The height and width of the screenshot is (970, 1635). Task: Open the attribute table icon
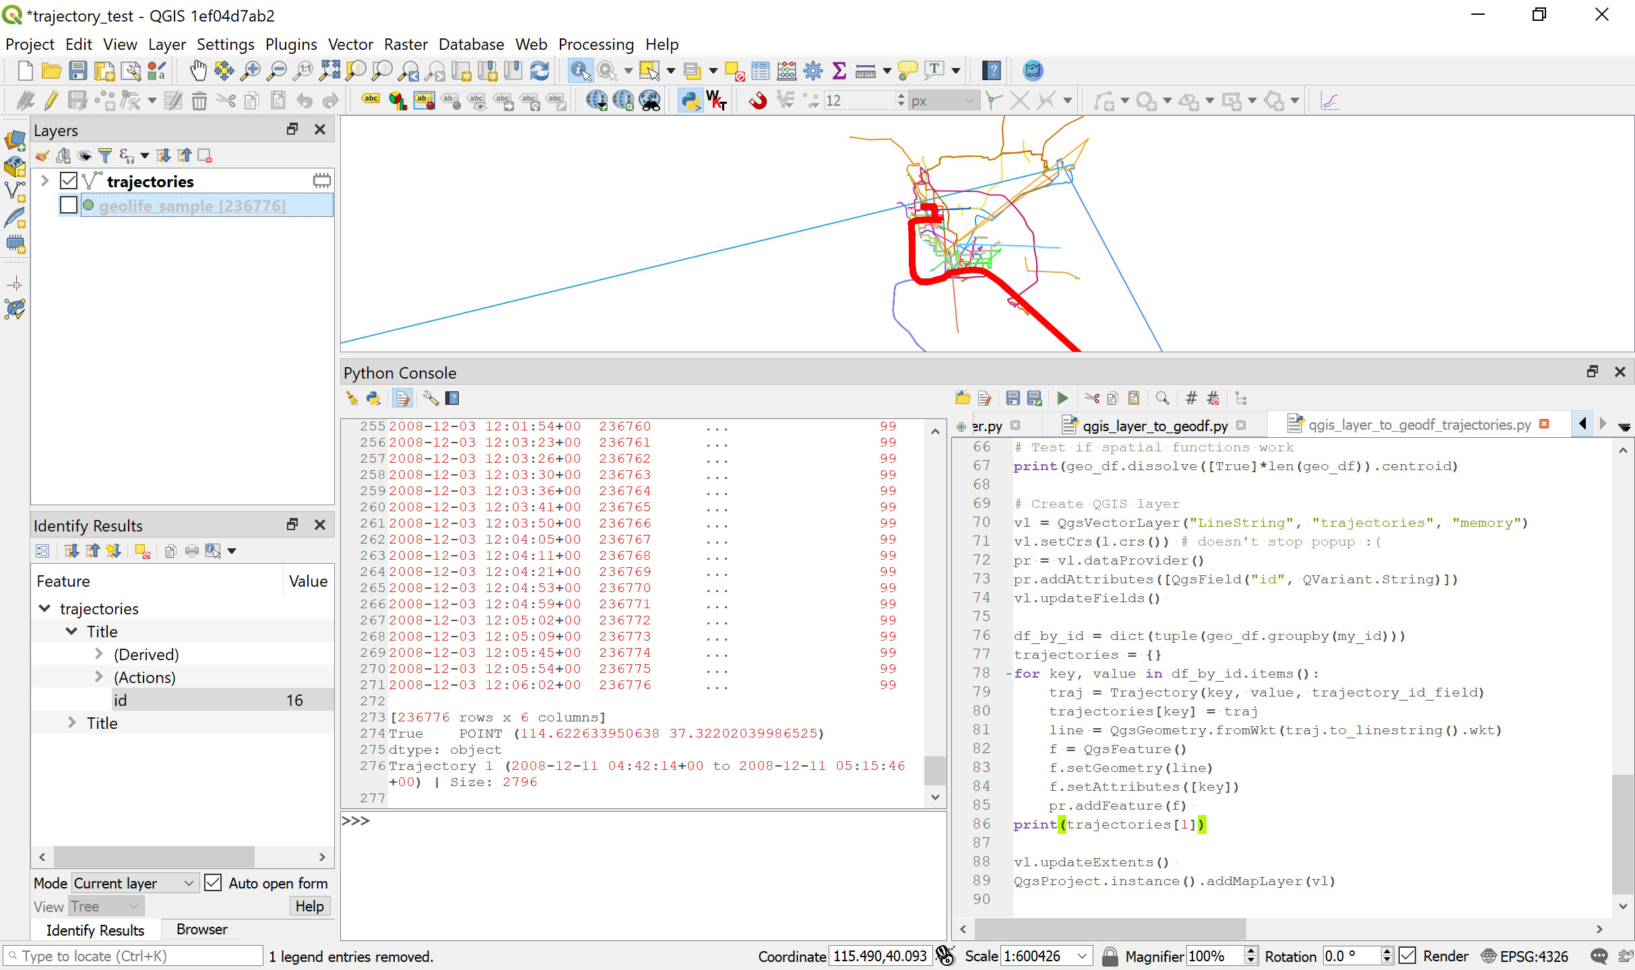pyautogui.click(x=760, y=70)
